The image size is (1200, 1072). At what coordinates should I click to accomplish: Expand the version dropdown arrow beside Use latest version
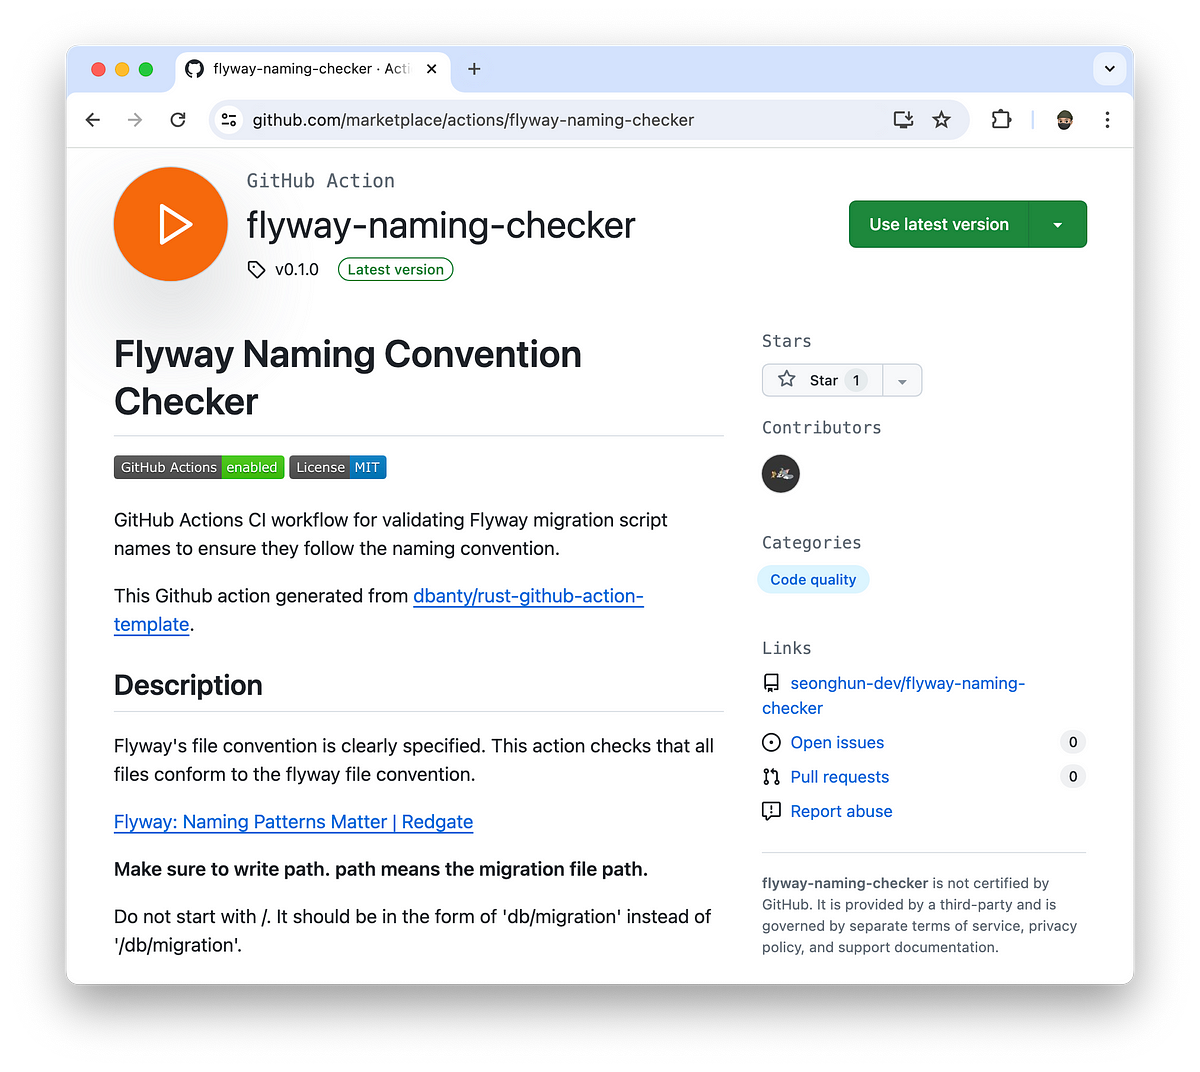(1058, 225)
